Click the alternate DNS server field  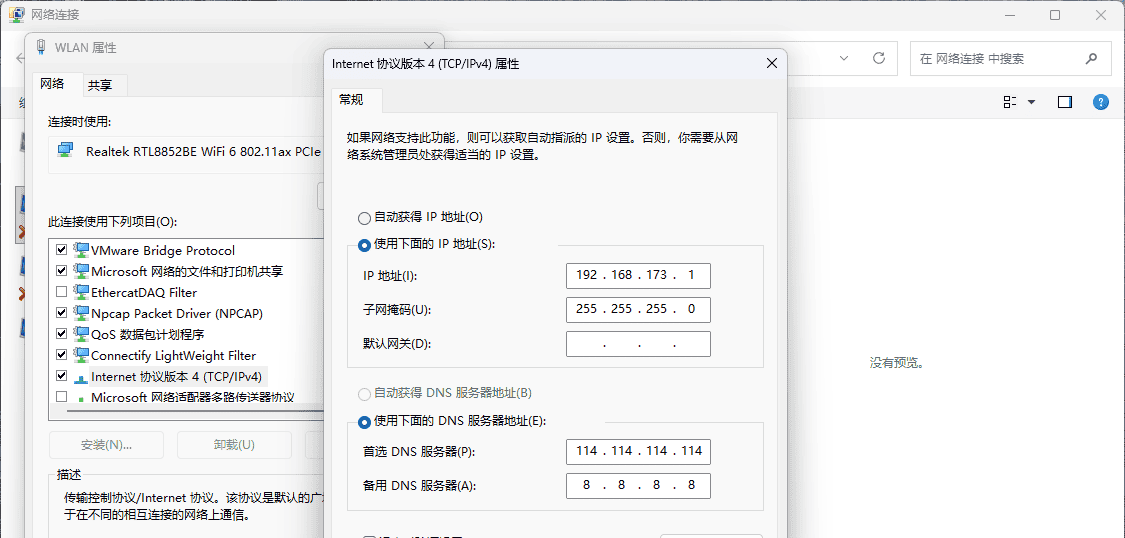(x=638, y=486)
